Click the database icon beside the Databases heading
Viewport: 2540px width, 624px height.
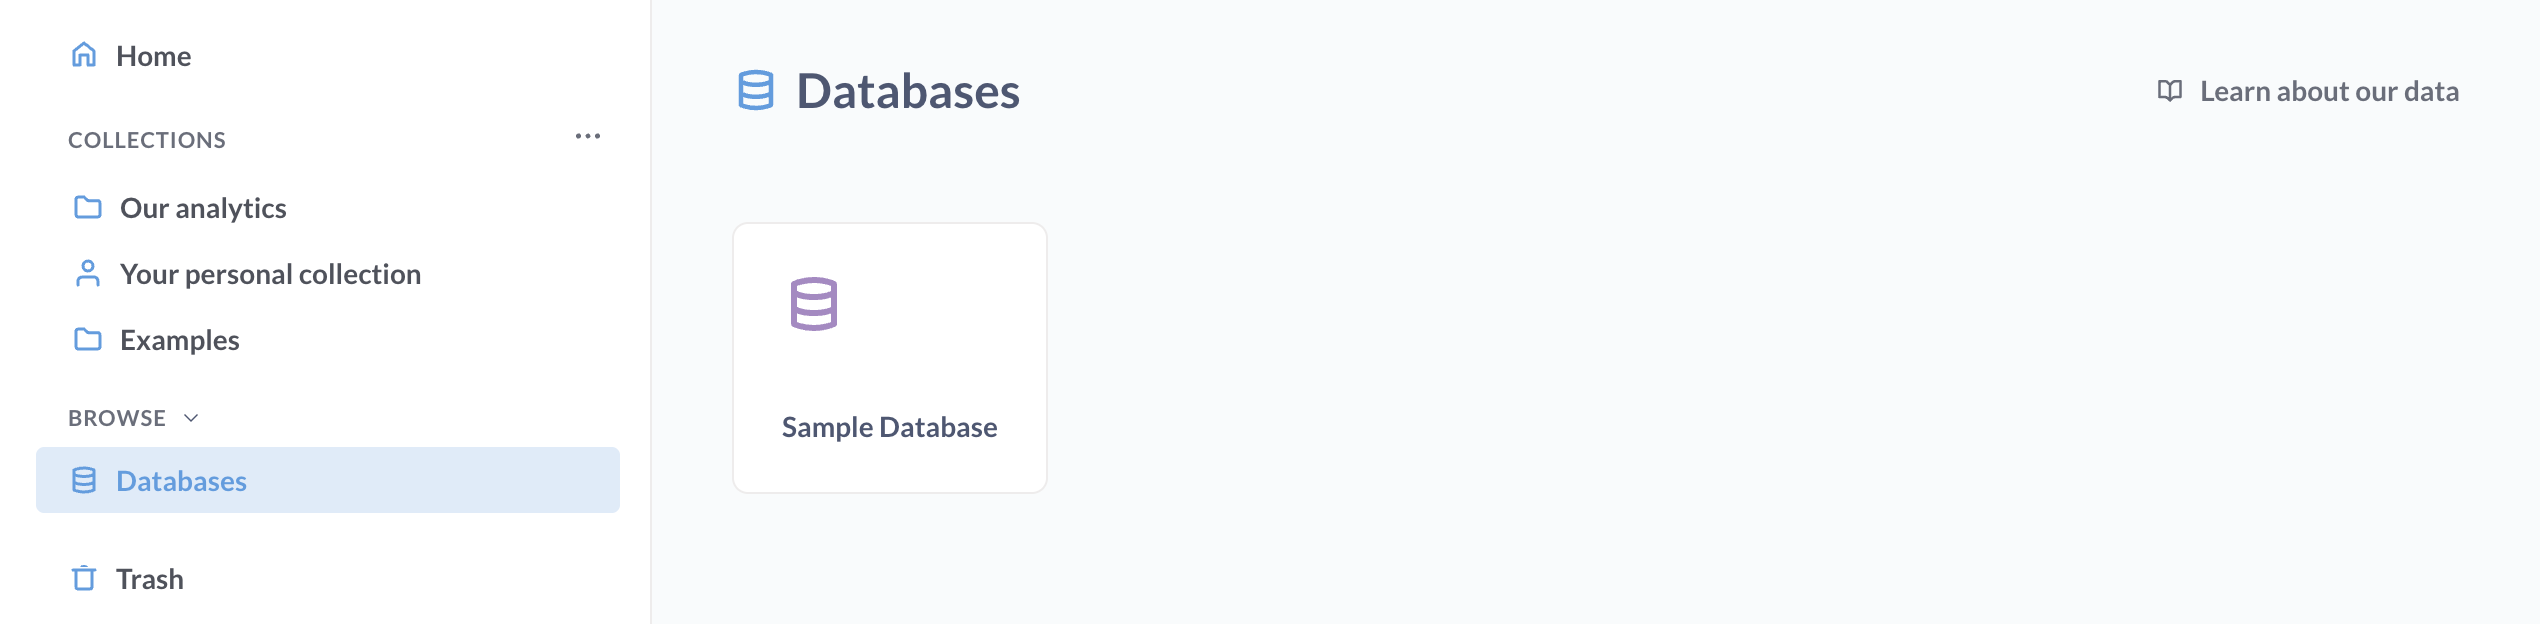pos(755,92)
